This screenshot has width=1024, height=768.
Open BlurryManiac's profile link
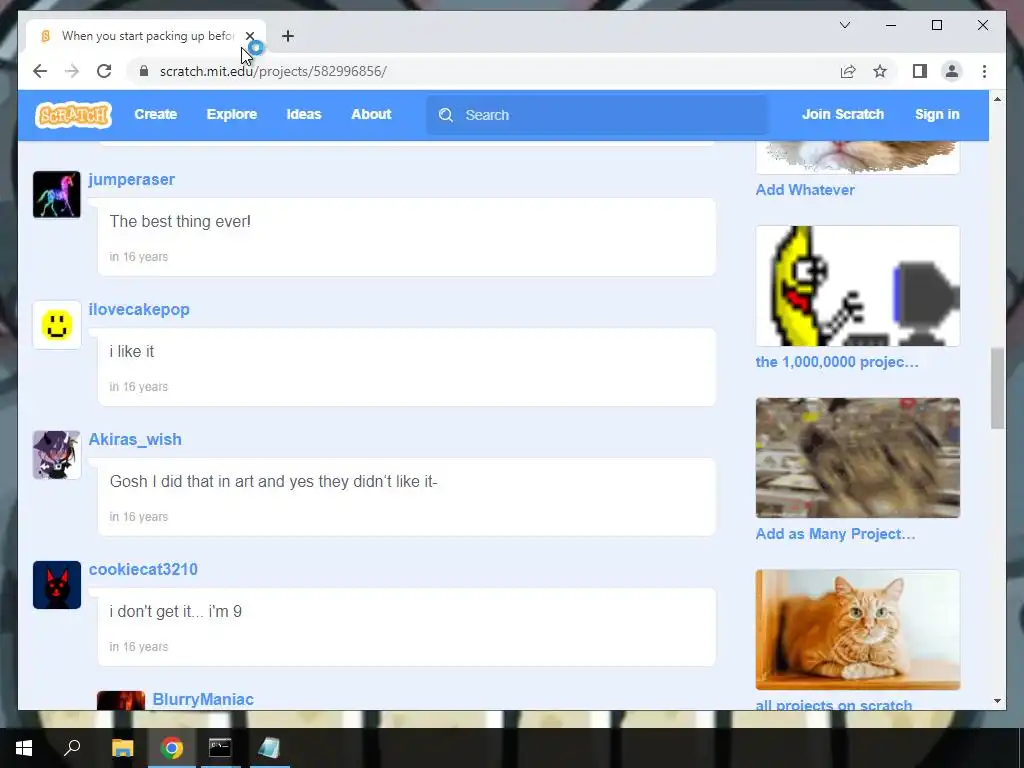(203, 699)
